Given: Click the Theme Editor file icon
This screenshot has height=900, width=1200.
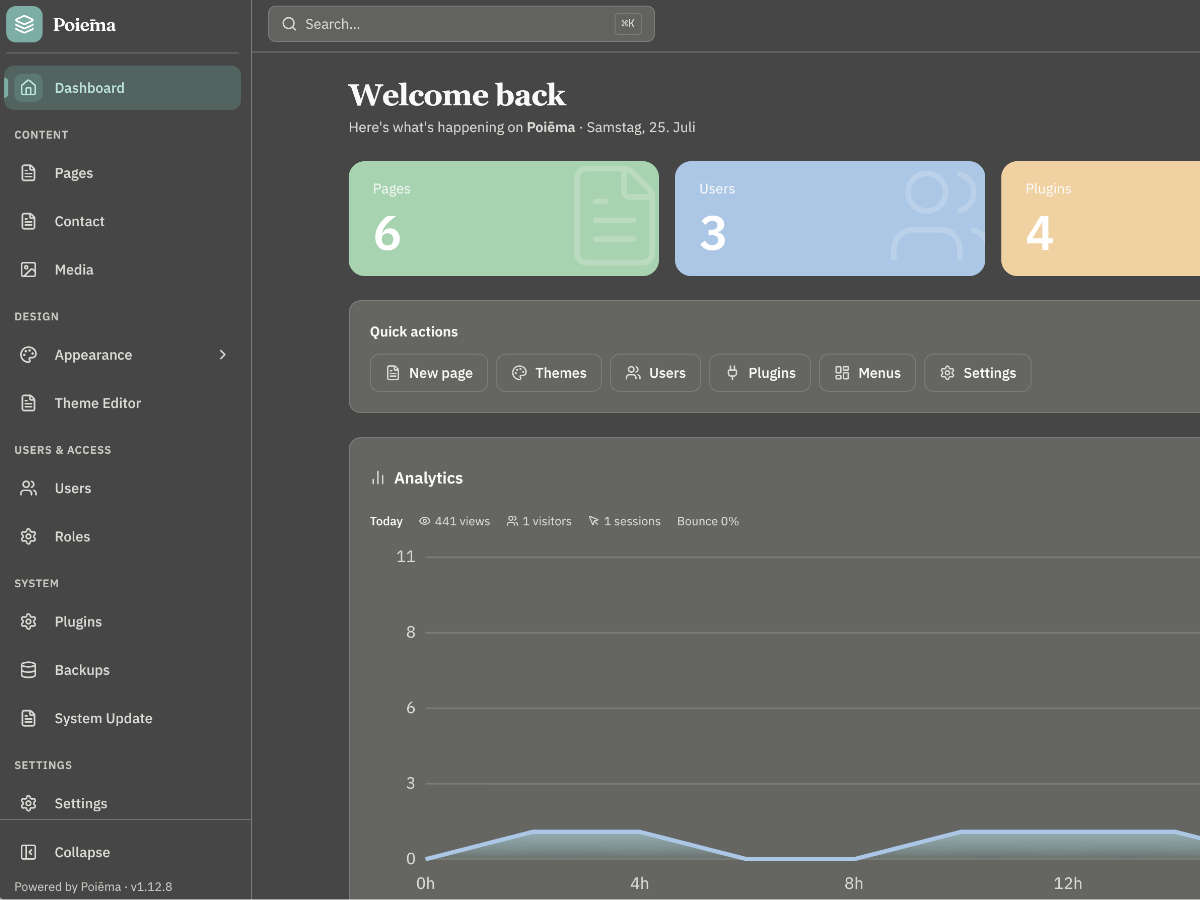Looking at the screenshot, I should point(29,403).
